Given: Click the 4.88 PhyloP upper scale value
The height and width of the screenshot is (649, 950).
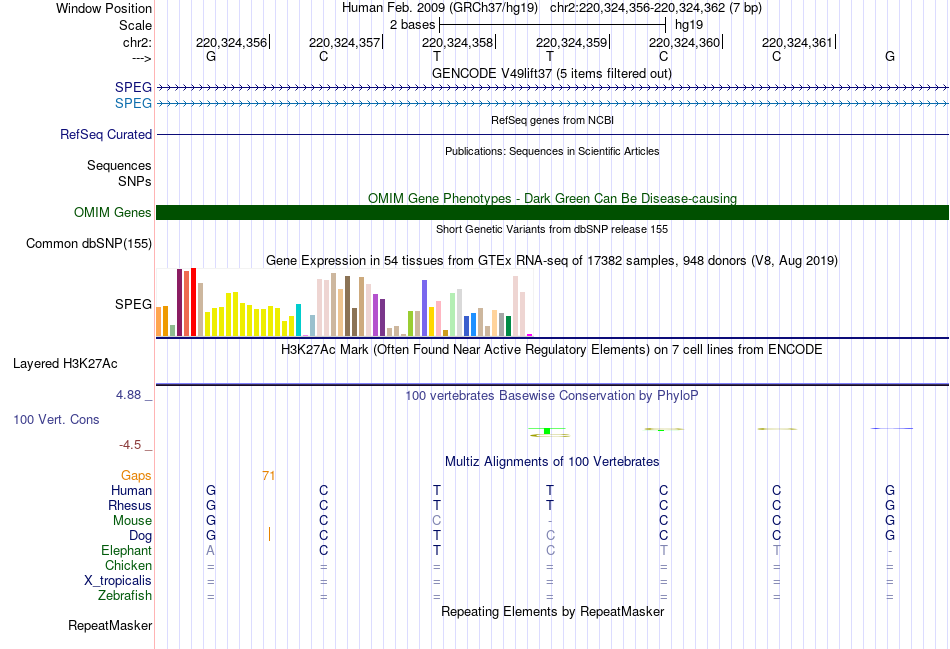Looking at the screenshot, I should [128, 395].
